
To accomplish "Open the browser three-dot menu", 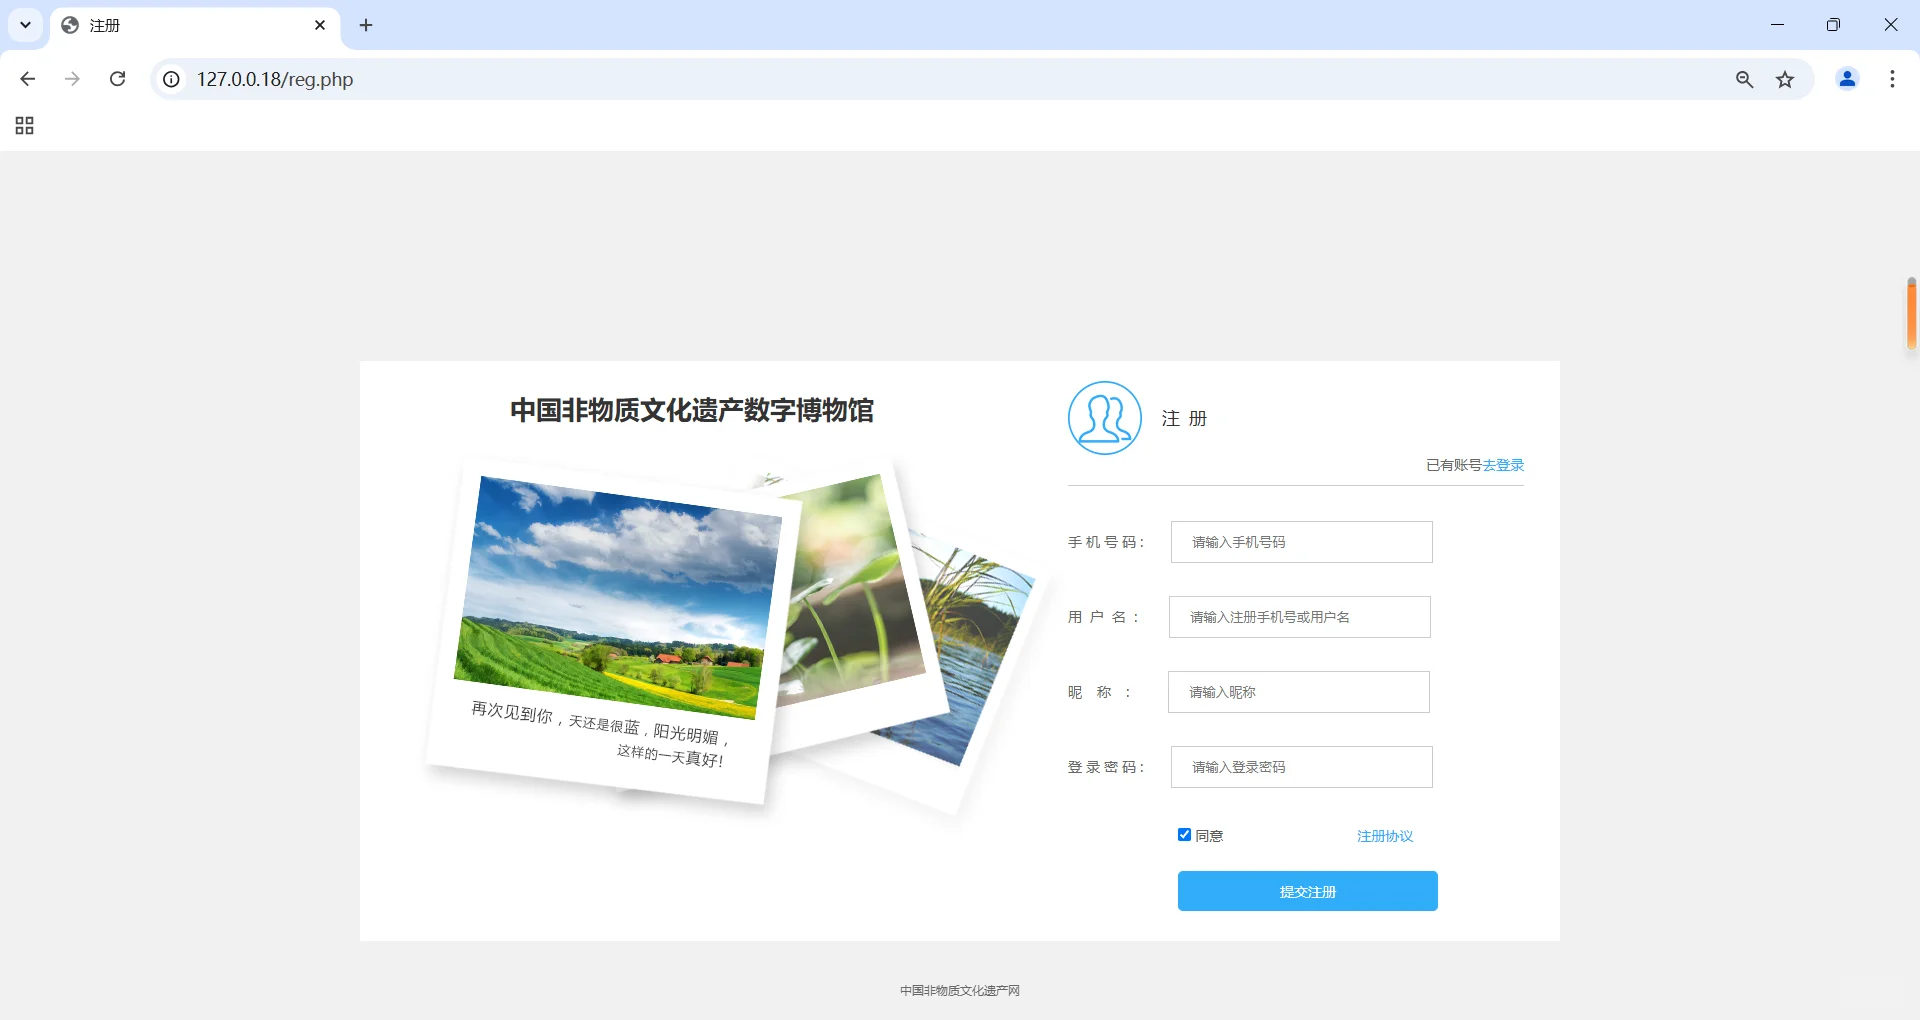I will (1891, 79).
